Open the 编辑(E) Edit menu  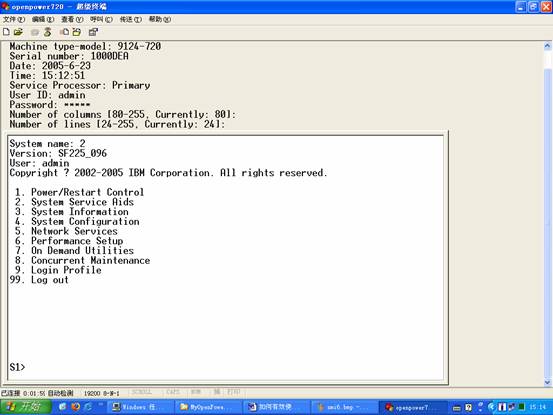click(x=43, y=19)
